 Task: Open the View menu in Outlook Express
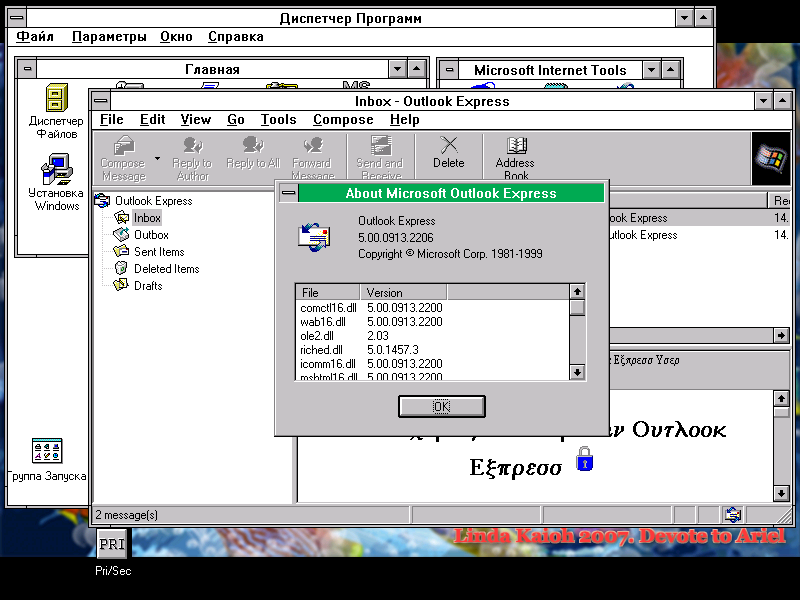195,119
